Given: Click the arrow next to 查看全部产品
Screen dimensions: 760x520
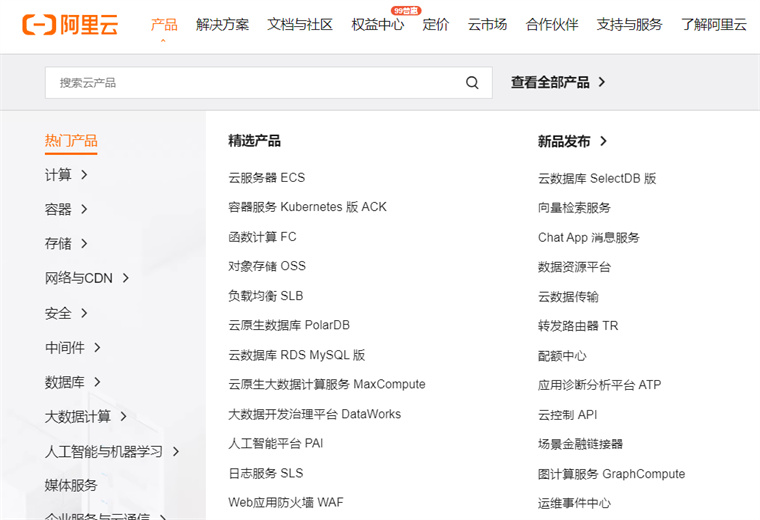Looking at the screenshot, I should 602,83.
